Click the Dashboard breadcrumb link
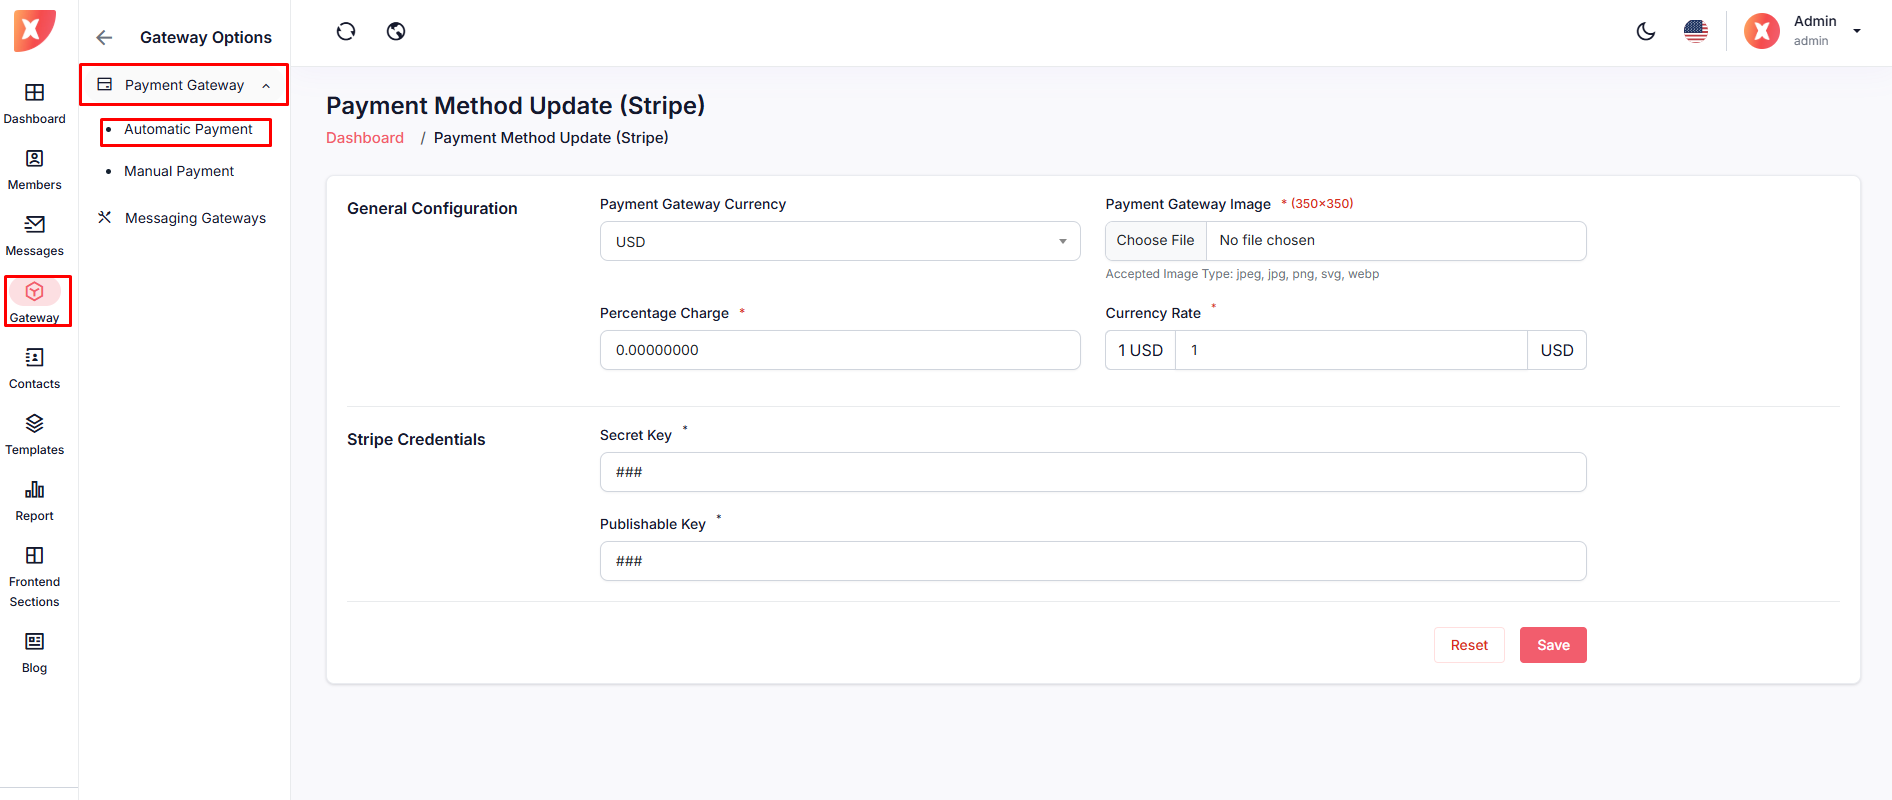The height and width of the screenshot is (800, 1892). pyautogui.click(x=365, y=138)
